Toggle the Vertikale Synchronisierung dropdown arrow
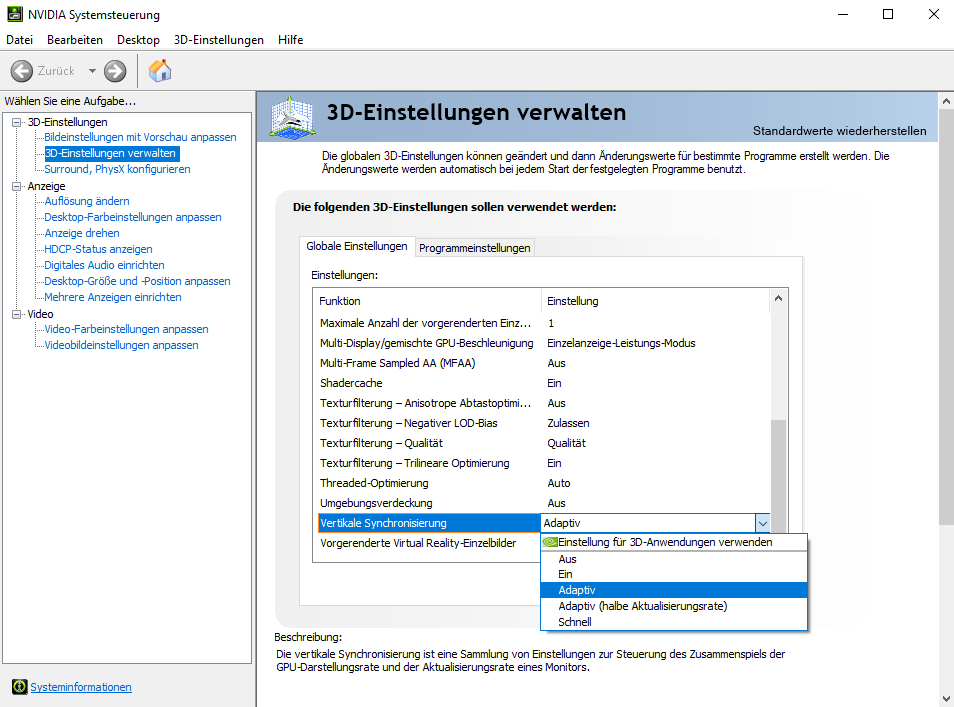954x707 pixels. point(762,523)
